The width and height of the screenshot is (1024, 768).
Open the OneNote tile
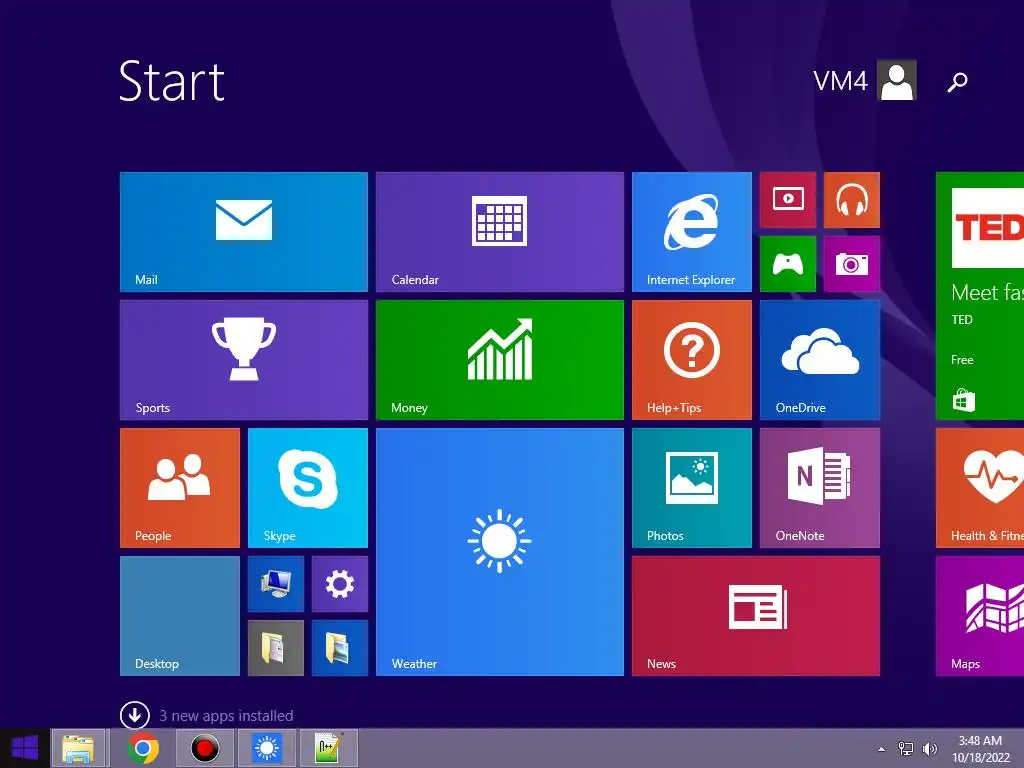[820, 488]
